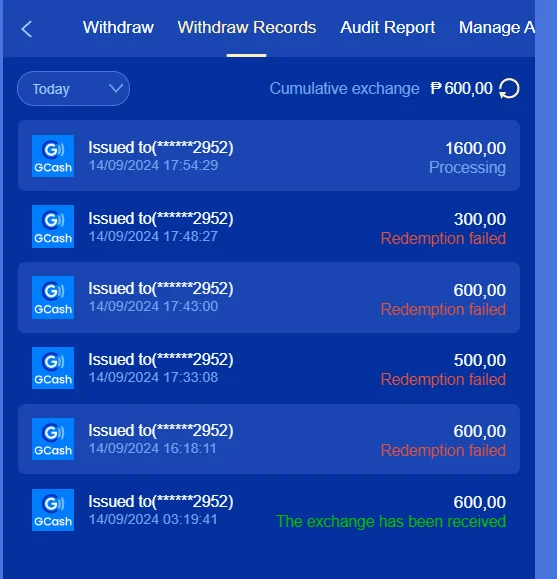557x579 pixels.
Task: Click the ₱600,00 cumulative total
Action: [x=461, y=89]
